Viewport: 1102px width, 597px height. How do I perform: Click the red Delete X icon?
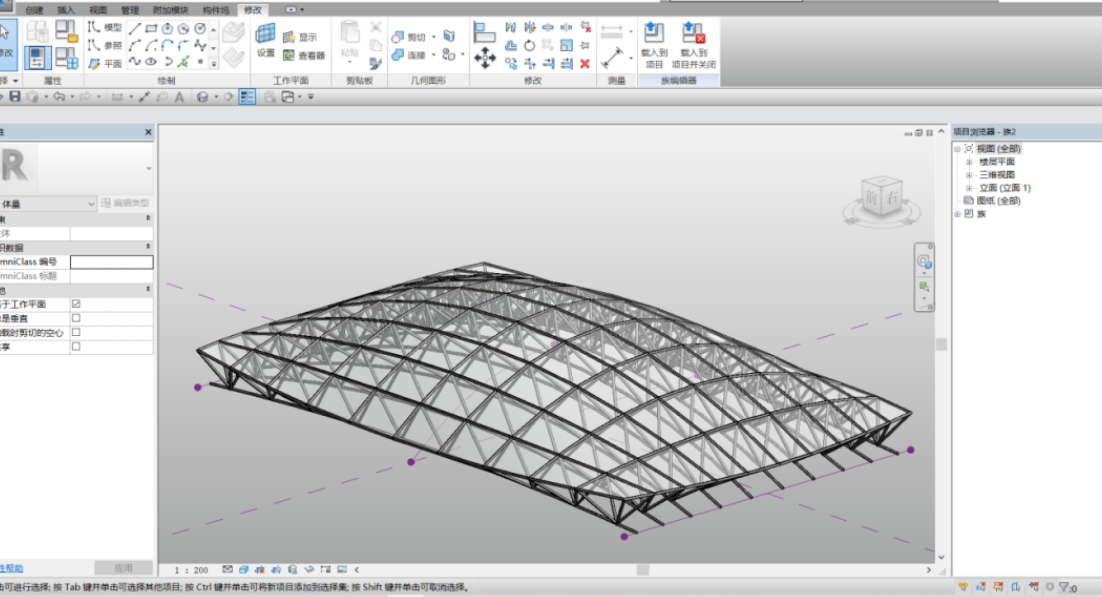click(585, 64)
